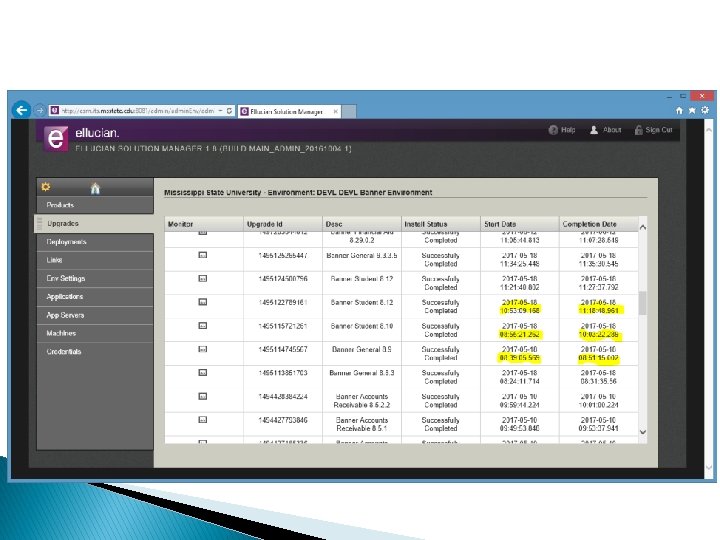Open Help in the header
Screen dimensions: 720x540
click(562, 130)
